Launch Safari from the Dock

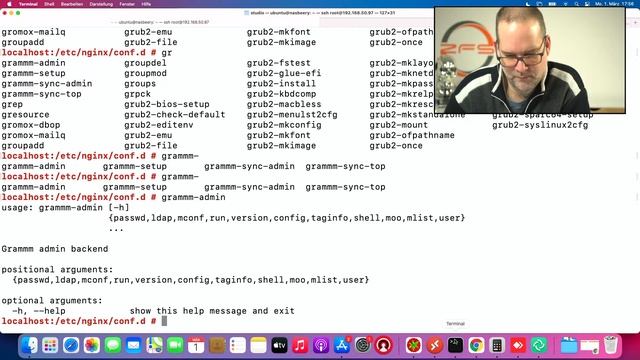71,345
